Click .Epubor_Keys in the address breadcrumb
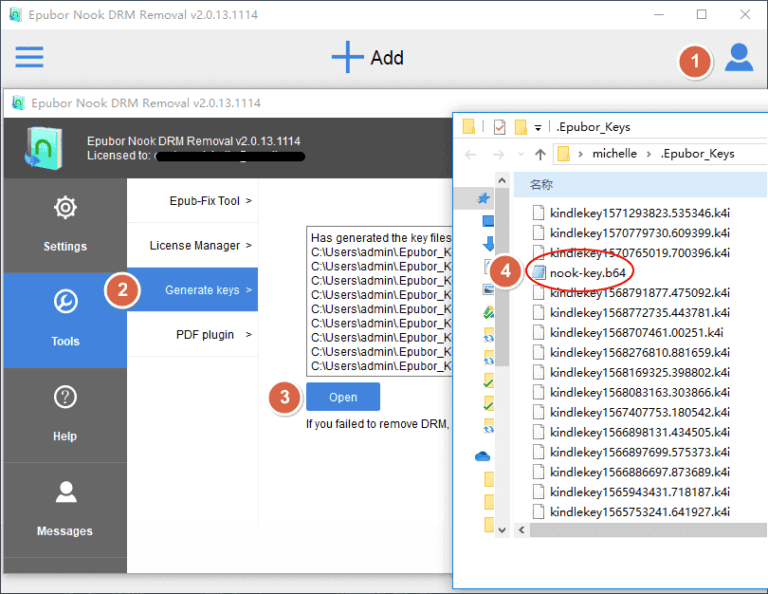 [x=697, y=154]
